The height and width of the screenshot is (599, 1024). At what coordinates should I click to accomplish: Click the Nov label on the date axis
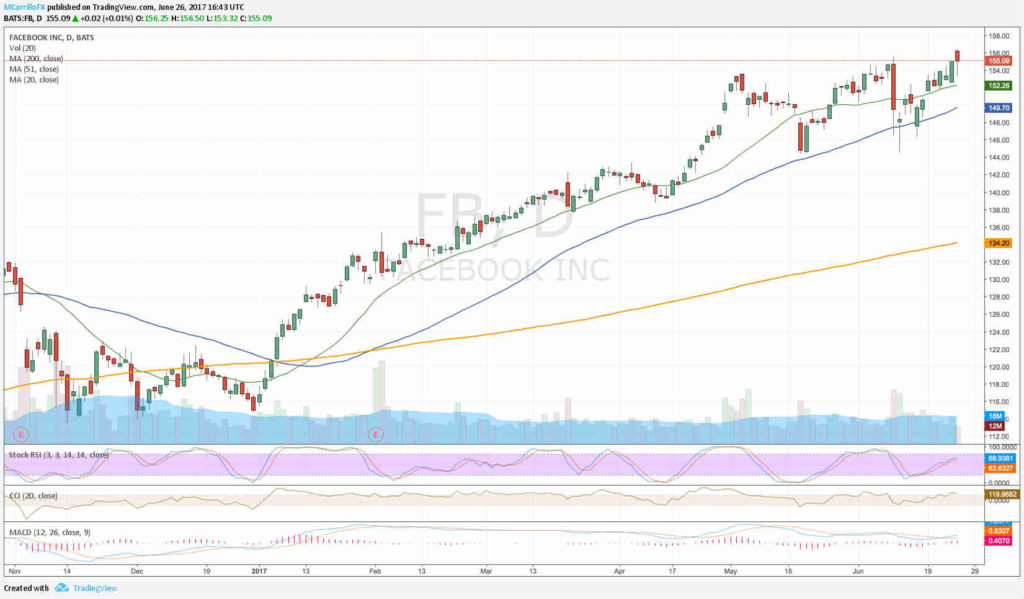[x=15, y=571]
